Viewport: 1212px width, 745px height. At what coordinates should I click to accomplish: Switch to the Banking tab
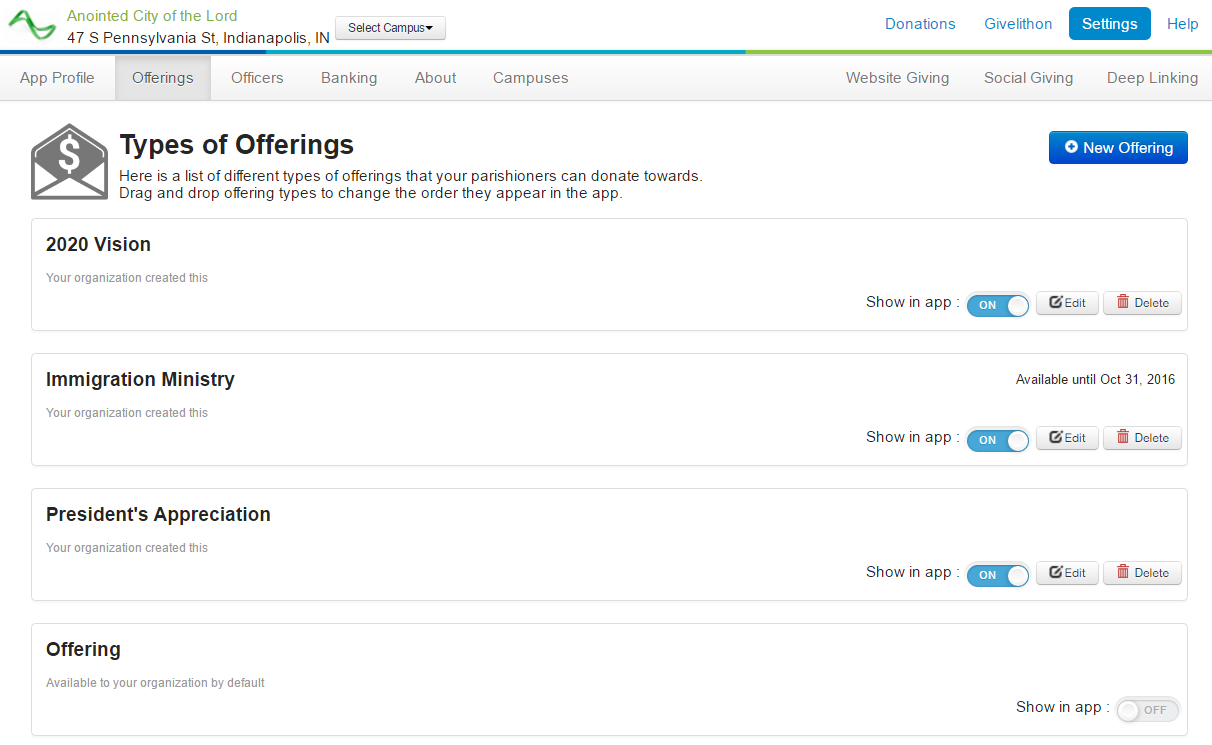(349, 78)
